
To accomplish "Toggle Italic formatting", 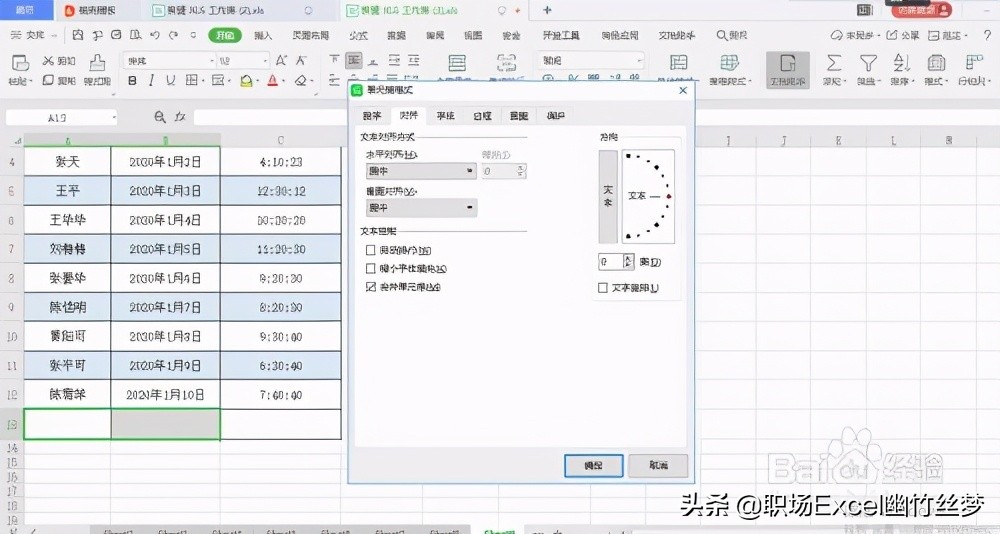I will coord(151,80).
